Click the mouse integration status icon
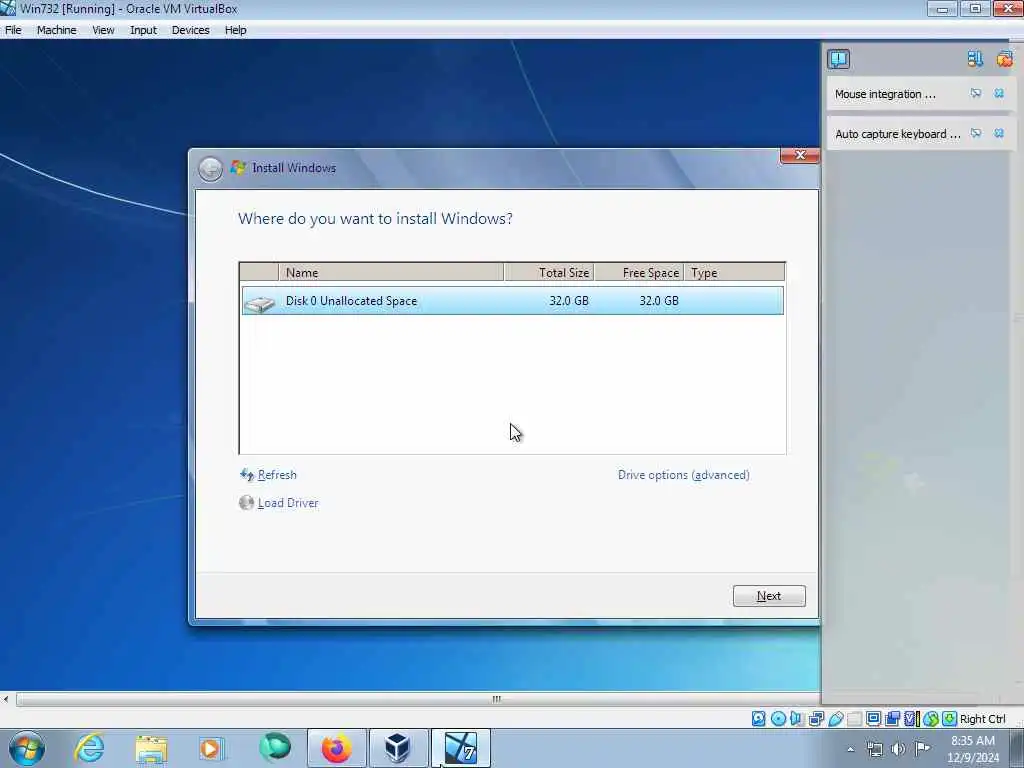 (931, 719)
